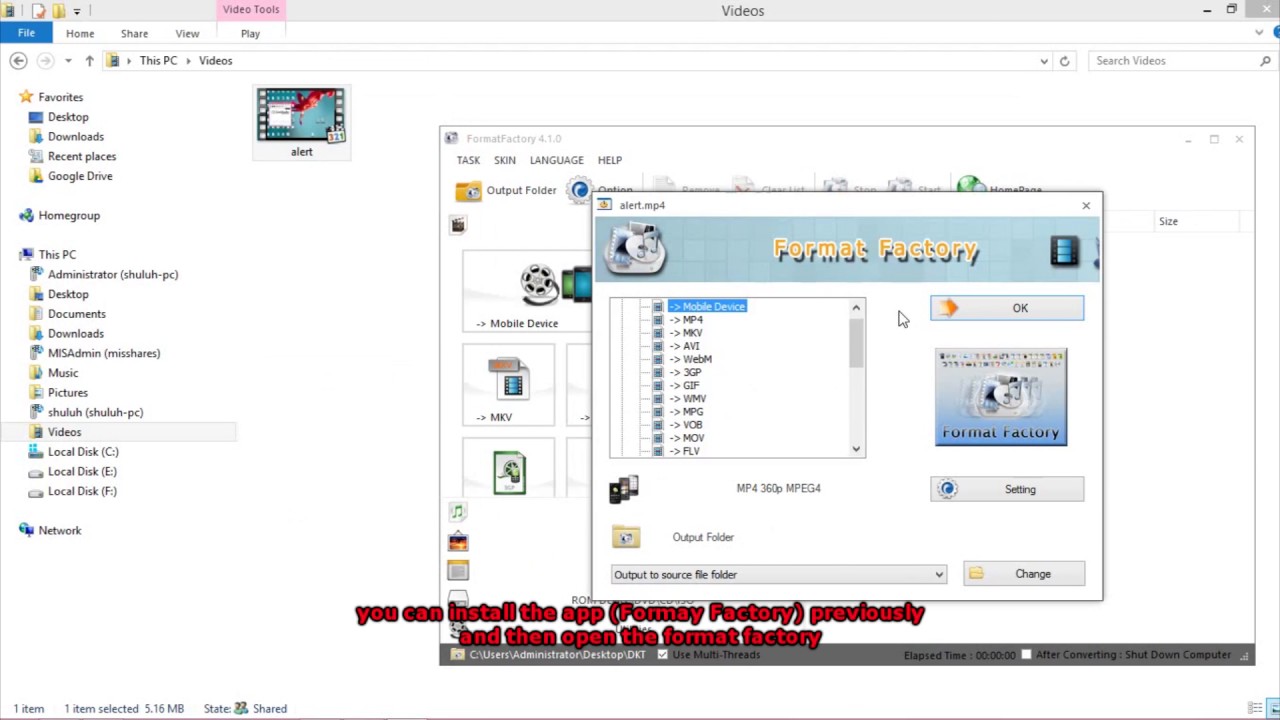Open View tab in Explorer ribbon
Screen dimensions: 1280x720
tap(187, 33)
